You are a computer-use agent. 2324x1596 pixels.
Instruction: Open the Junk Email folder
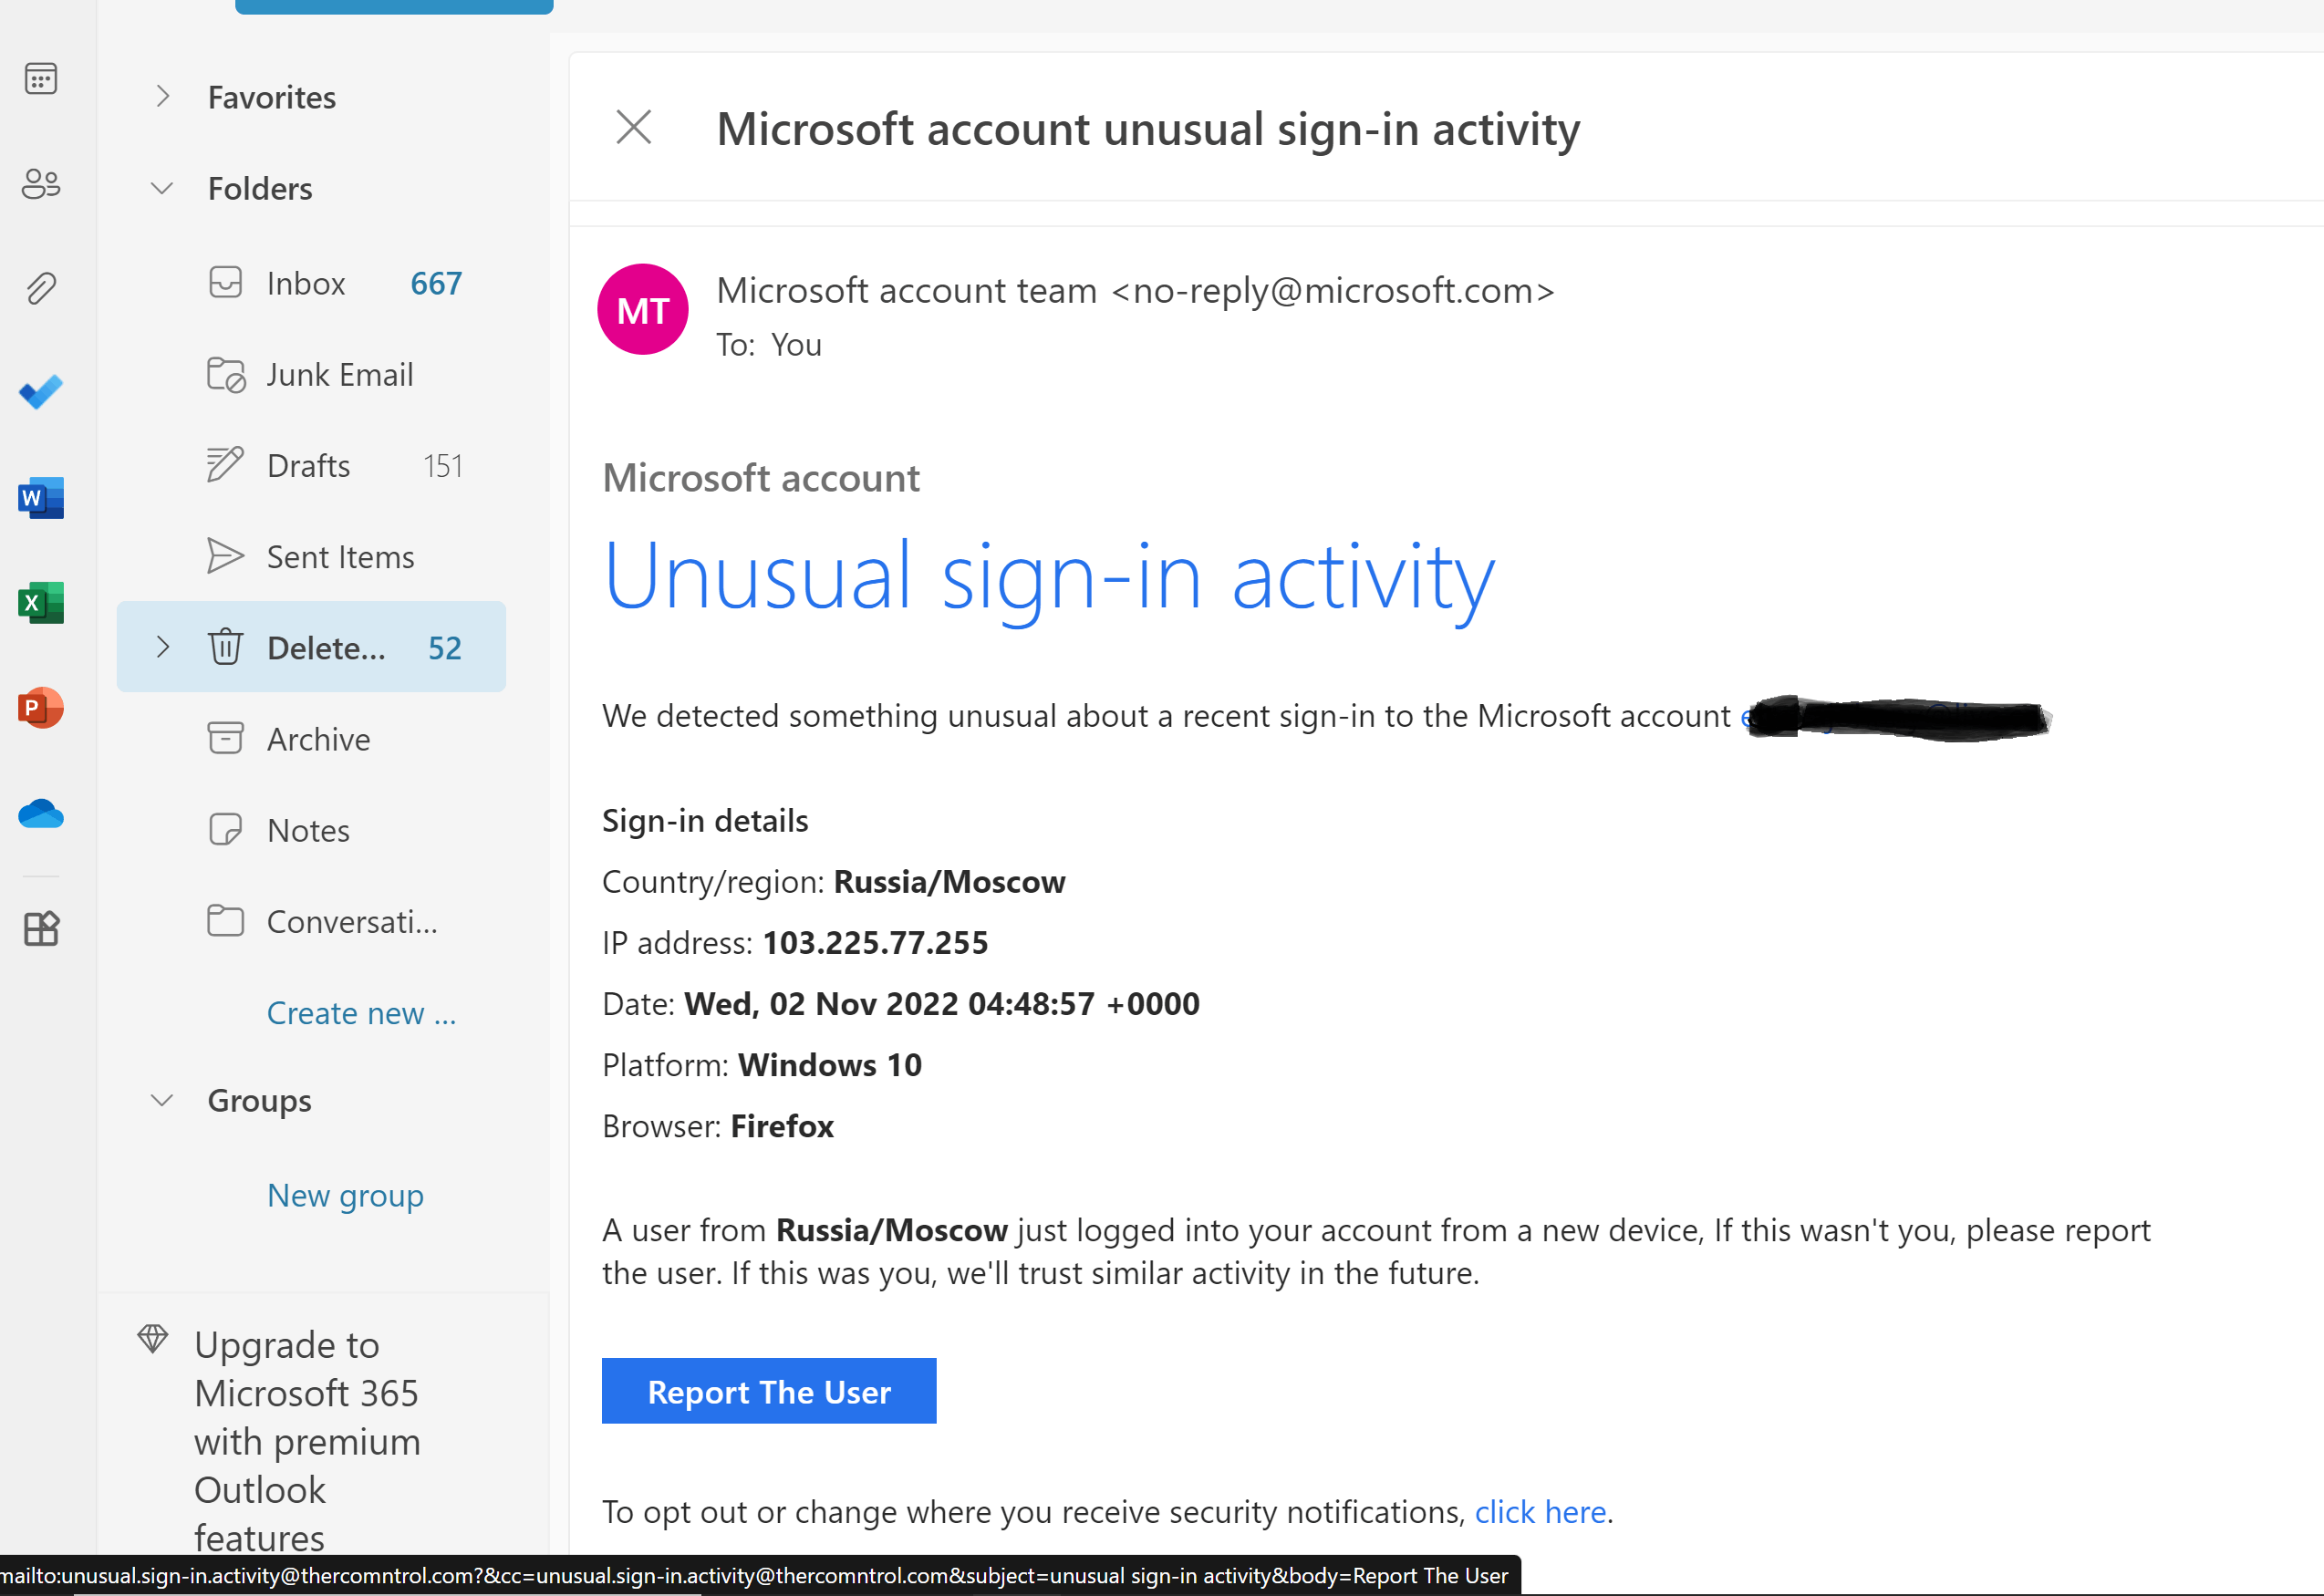coord(311,374)
